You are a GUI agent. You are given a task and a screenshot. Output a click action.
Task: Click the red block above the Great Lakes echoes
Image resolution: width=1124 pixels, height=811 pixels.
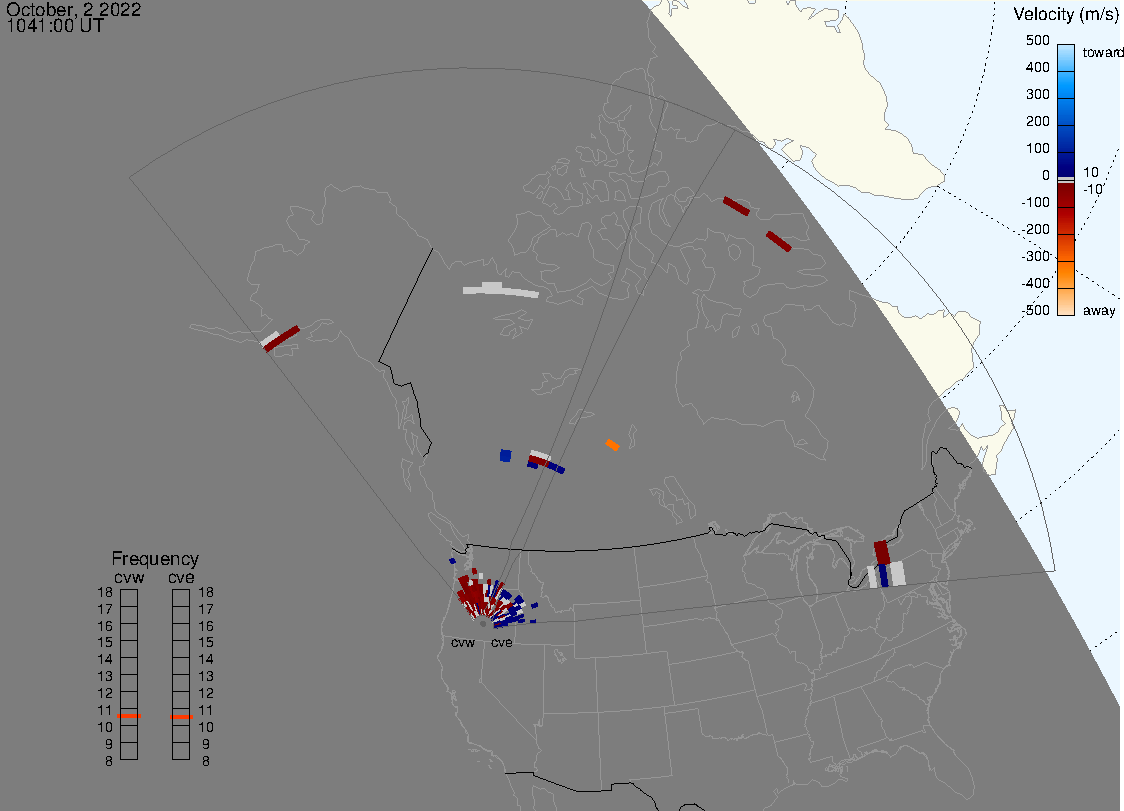coord(882,553)
